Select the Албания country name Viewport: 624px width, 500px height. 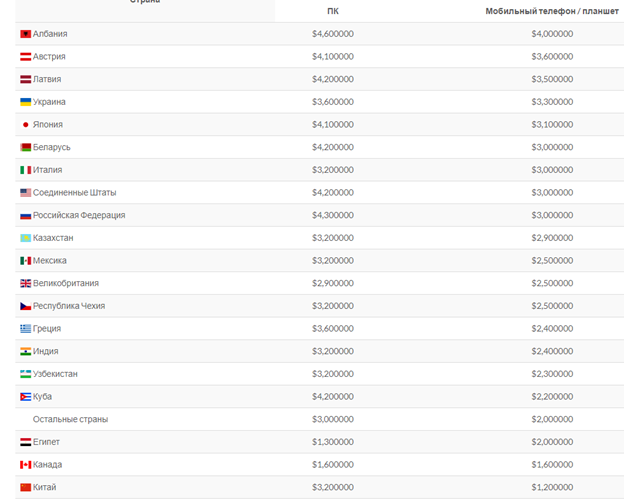coord(50,34)
